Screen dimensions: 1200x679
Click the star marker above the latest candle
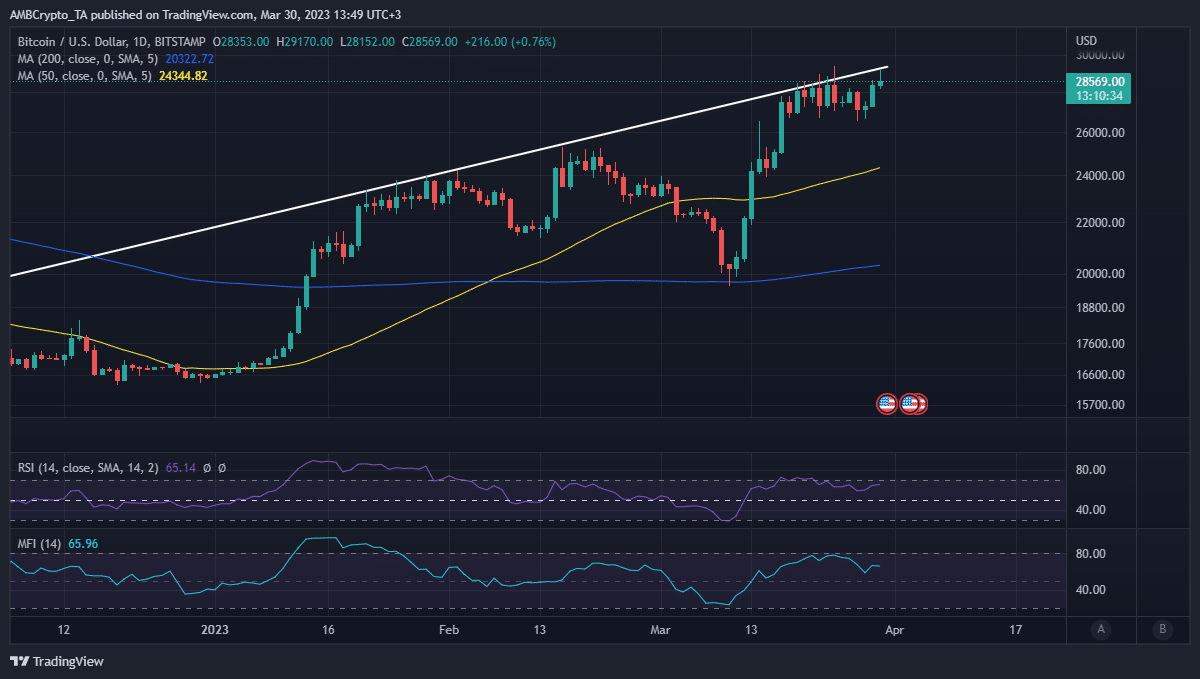pos(880,72)
